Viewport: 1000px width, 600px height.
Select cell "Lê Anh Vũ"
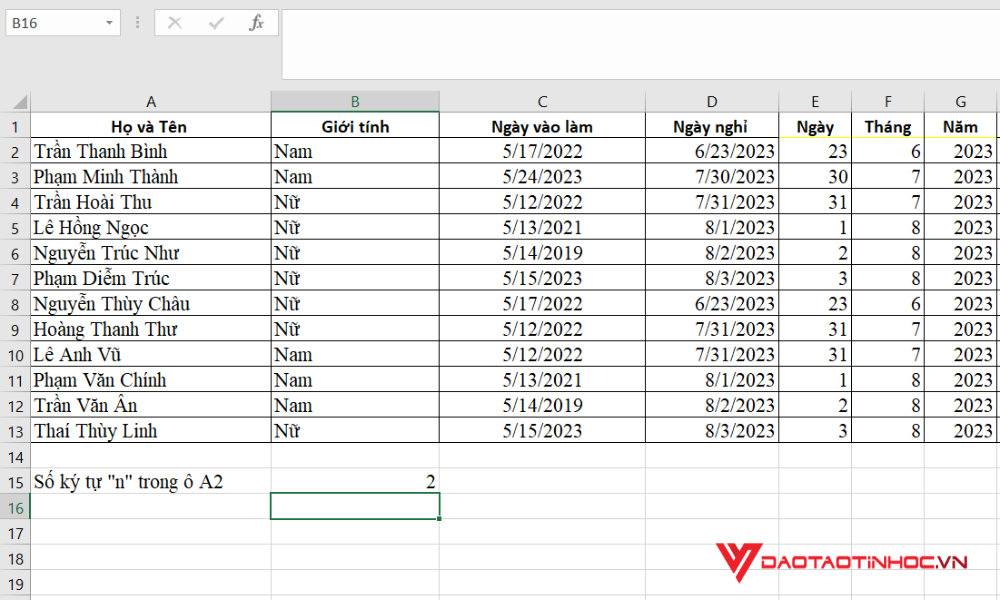151,355
